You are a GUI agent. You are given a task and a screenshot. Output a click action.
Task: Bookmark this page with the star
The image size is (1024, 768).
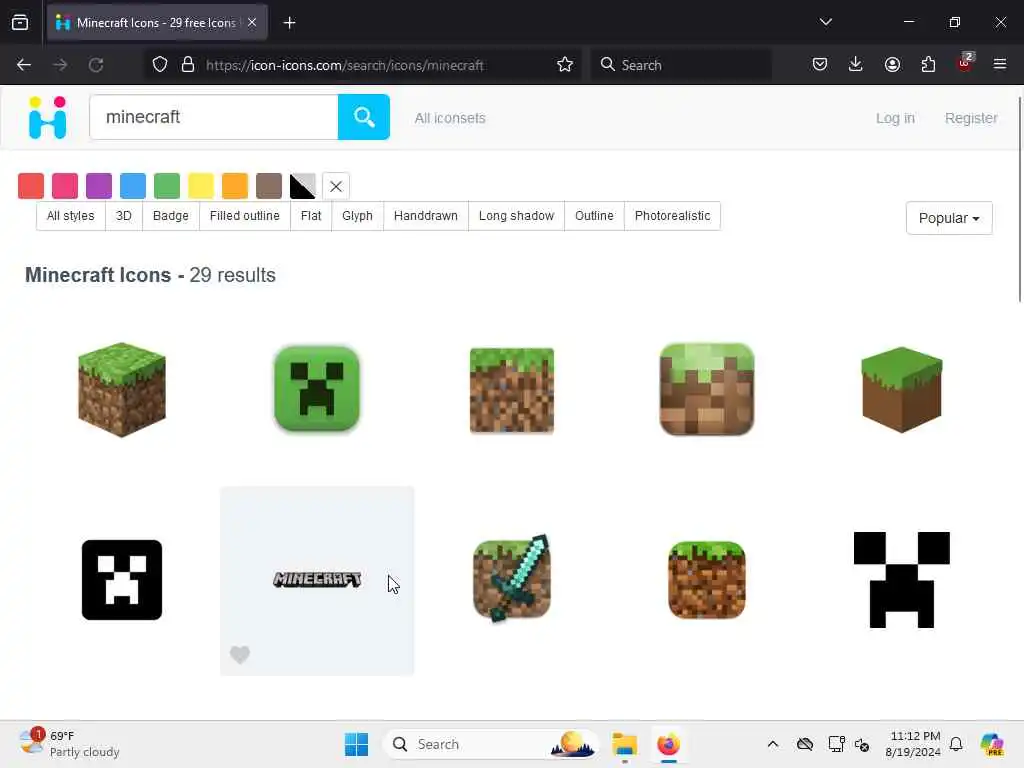coord(565,65)
